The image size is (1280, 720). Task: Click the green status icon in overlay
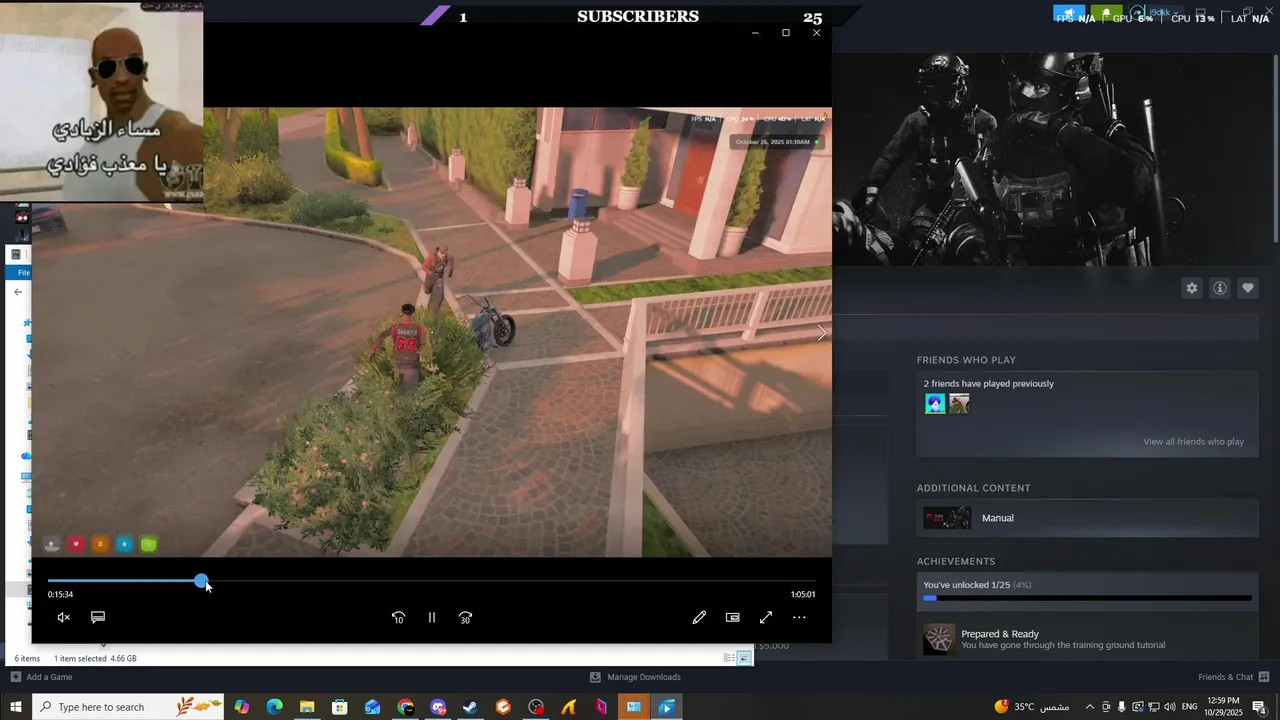coord(149,544)
